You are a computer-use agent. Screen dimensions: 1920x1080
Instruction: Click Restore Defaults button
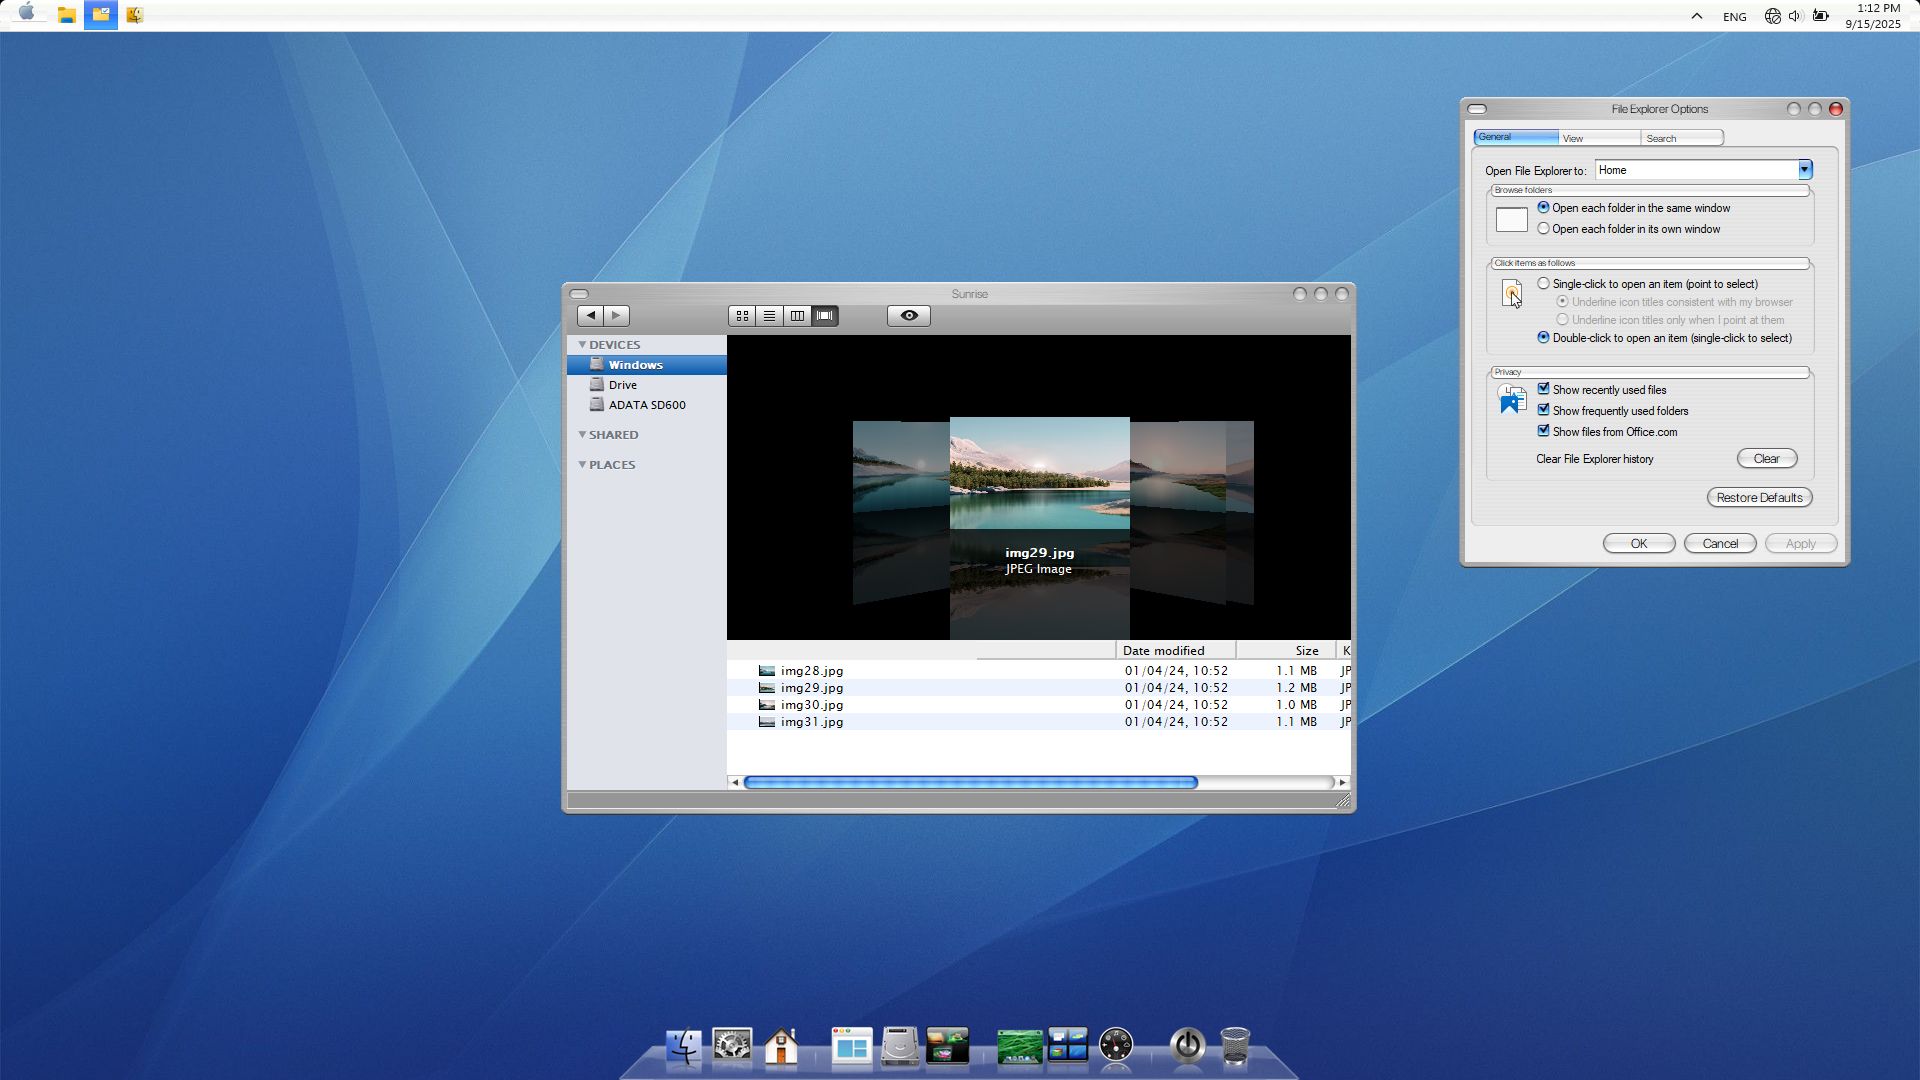click(x=1759, y=498)
